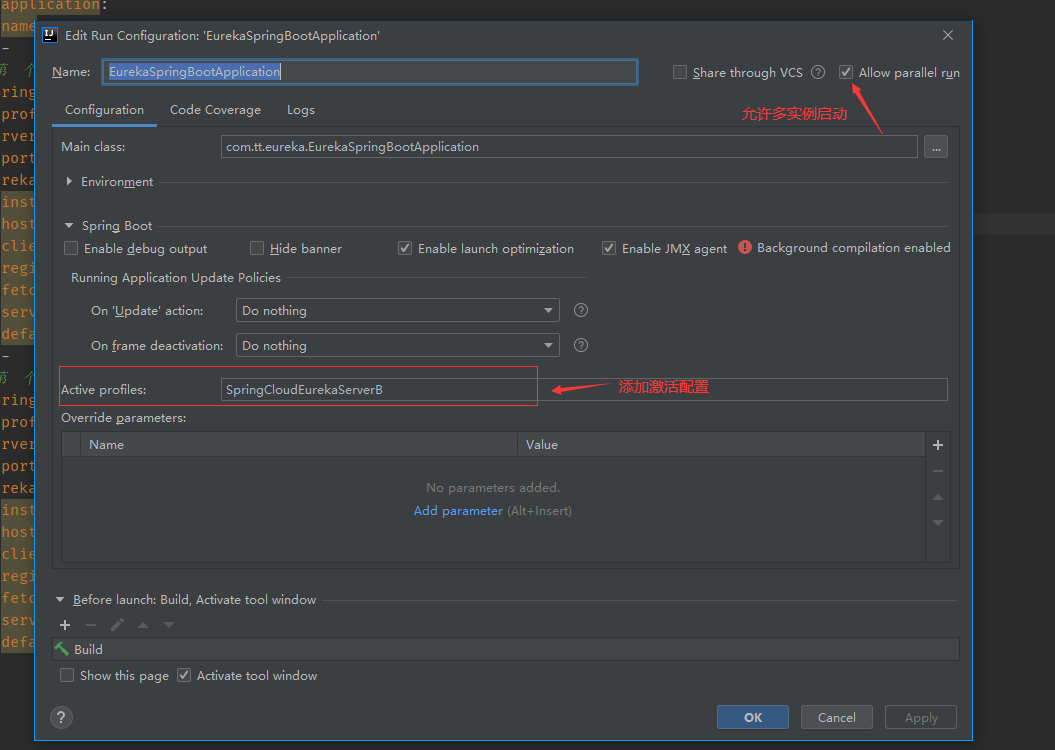Click the red background compilation warning icon

pyautogui.click(x=745, y=247)
